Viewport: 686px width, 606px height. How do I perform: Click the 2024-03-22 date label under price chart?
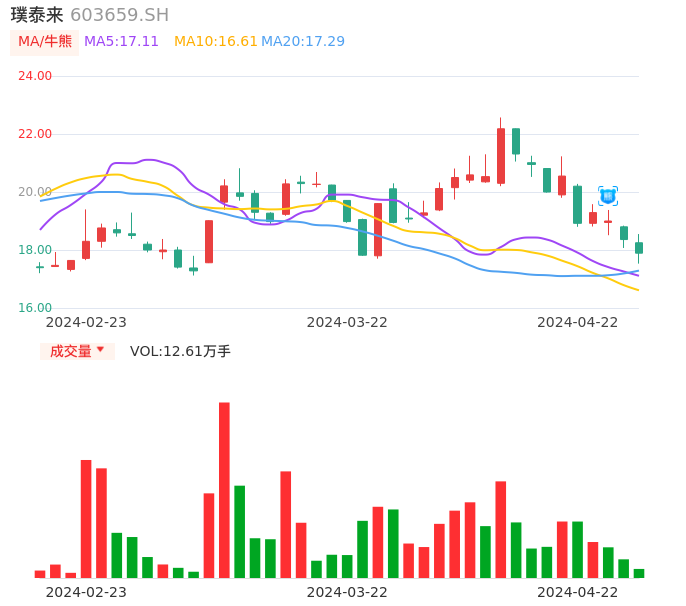click(347, 322)
